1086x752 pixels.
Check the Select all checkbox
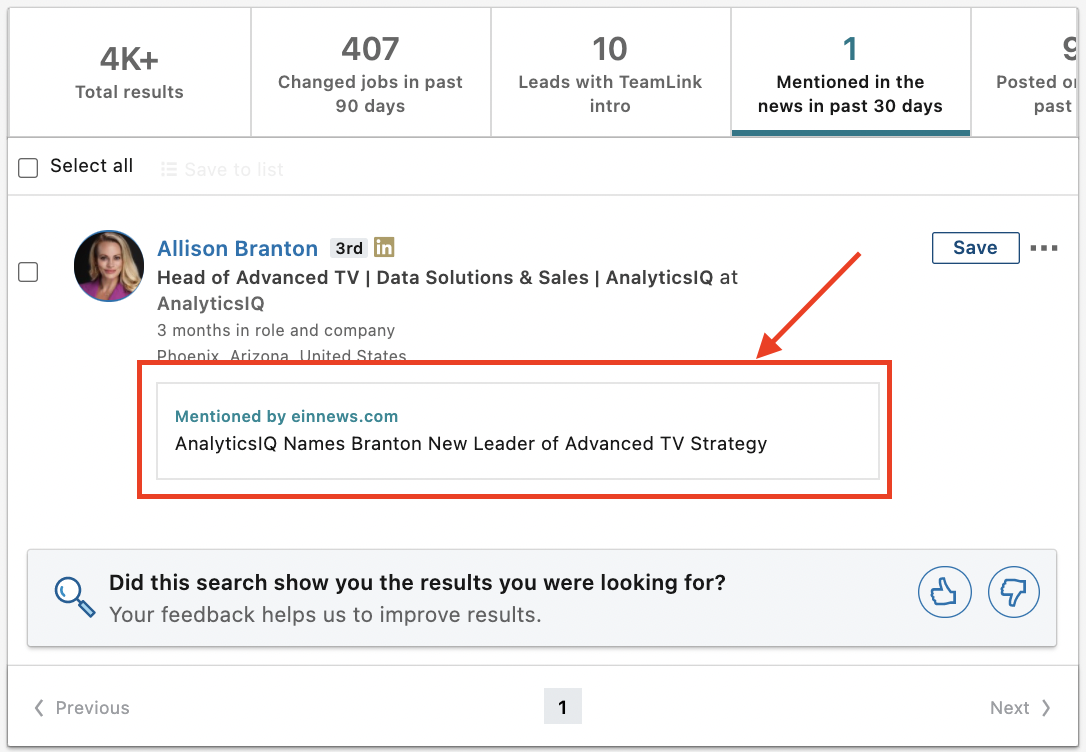(28, 168)
